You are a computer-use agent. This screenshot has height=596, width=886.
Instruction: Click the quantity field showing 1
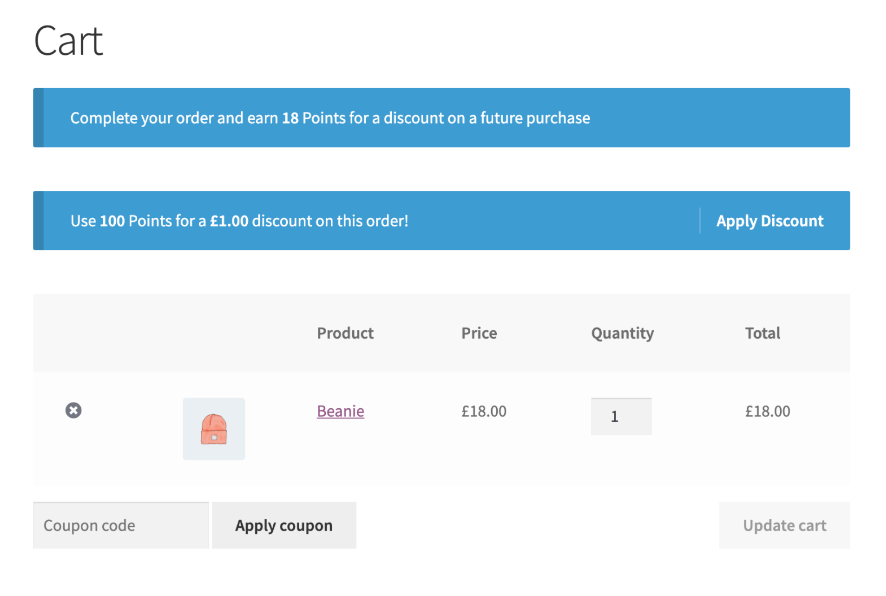[620, 416]
